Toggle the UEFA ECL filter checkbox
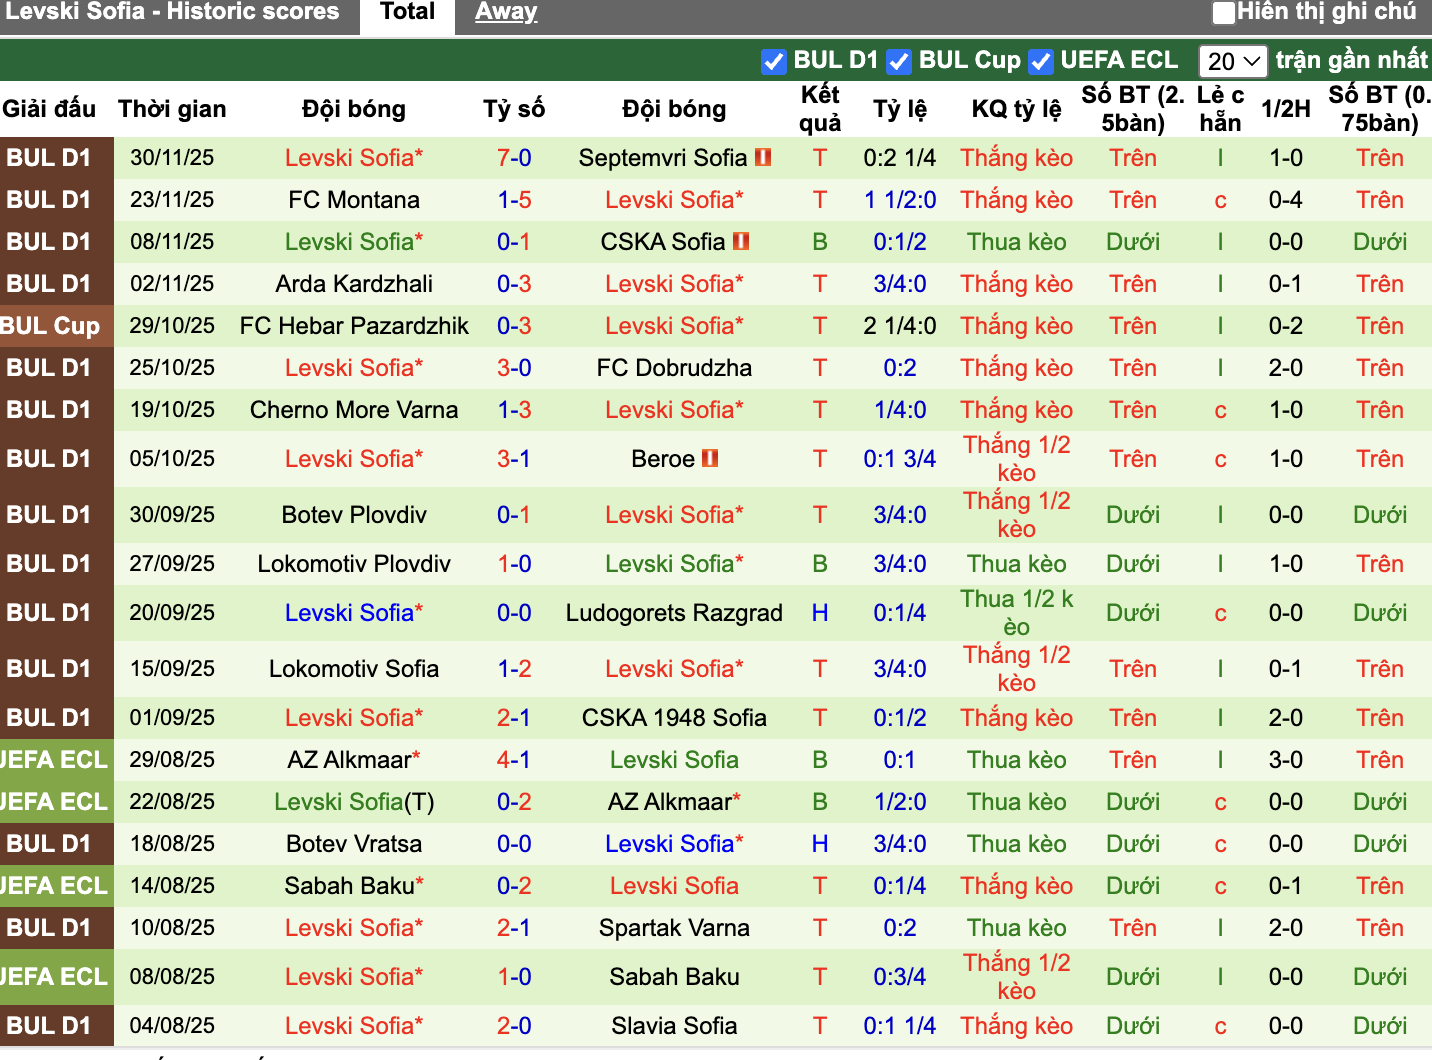Image resolution: width=1432 pixels, height=1060 pixels. (1041, 61)
